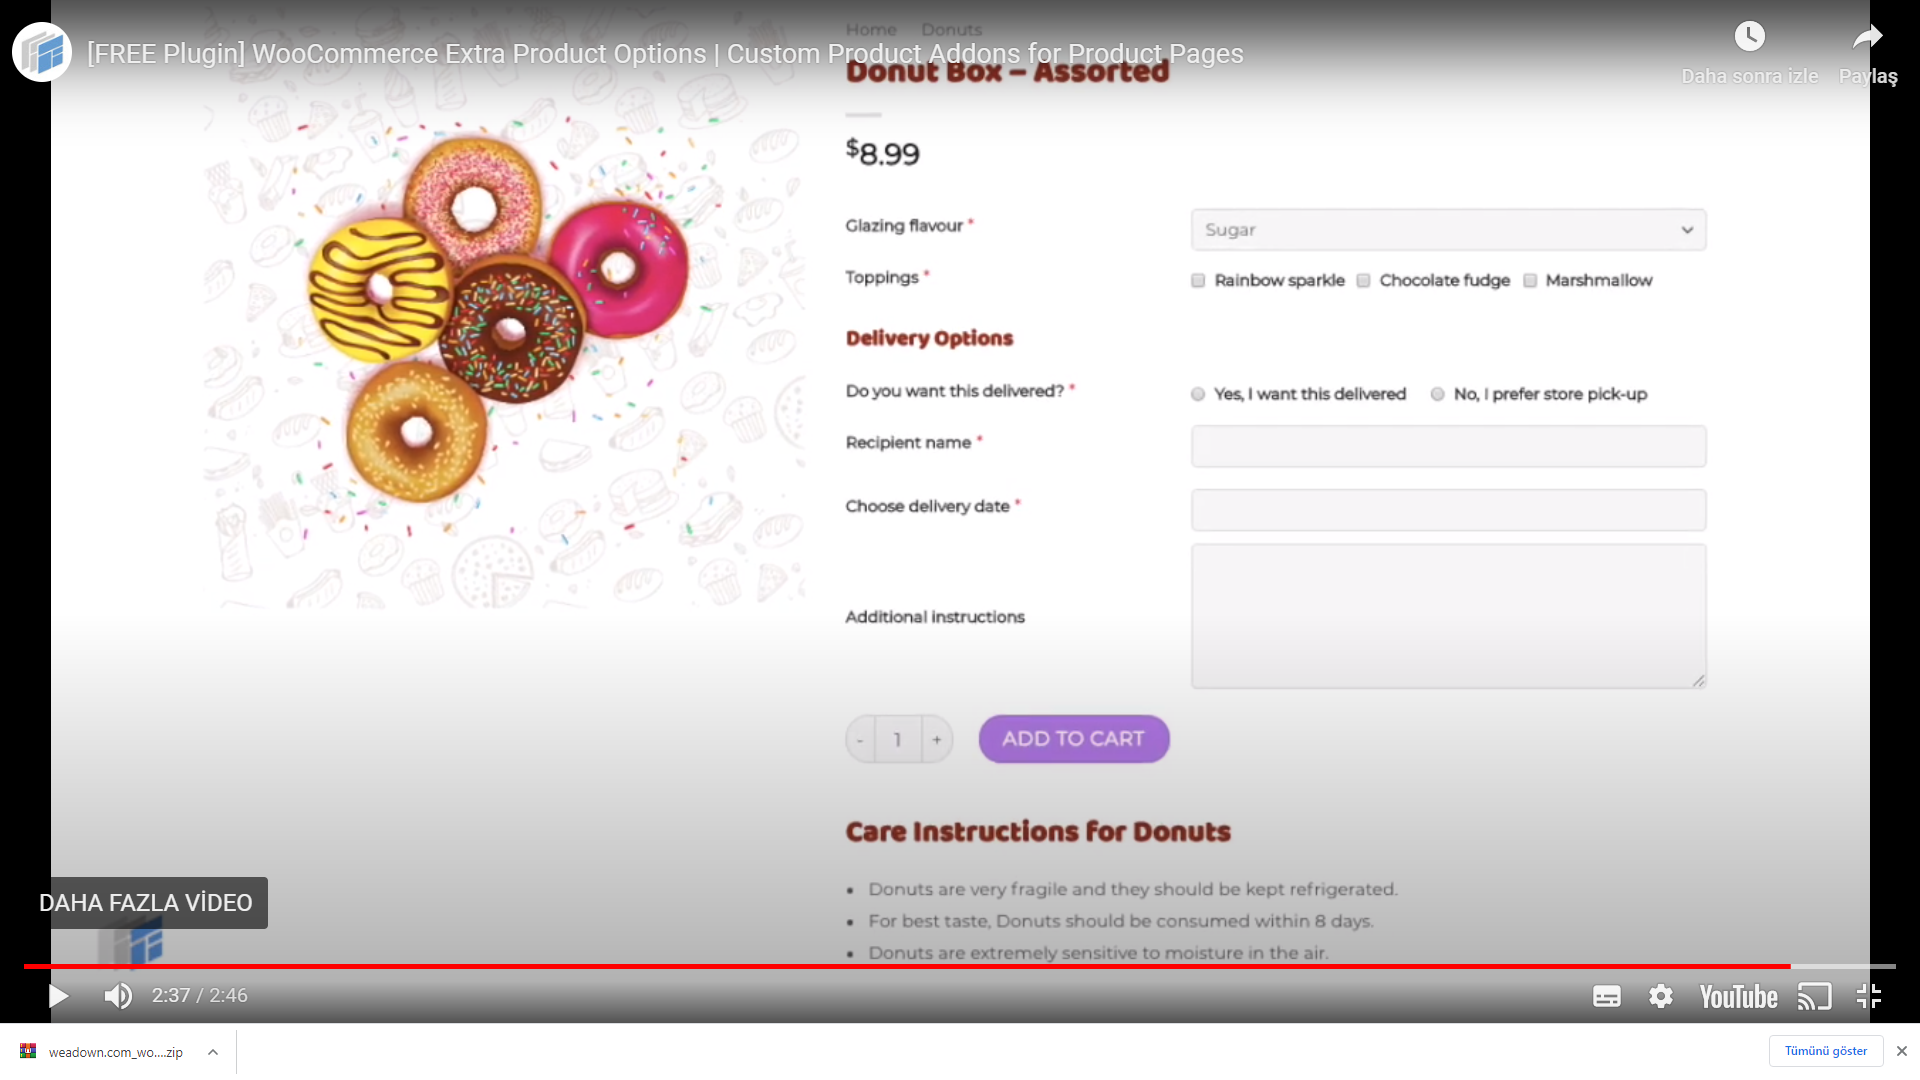Open the video title link
This screenshot has height=1080, width=1920.
[x=665, y=54]
